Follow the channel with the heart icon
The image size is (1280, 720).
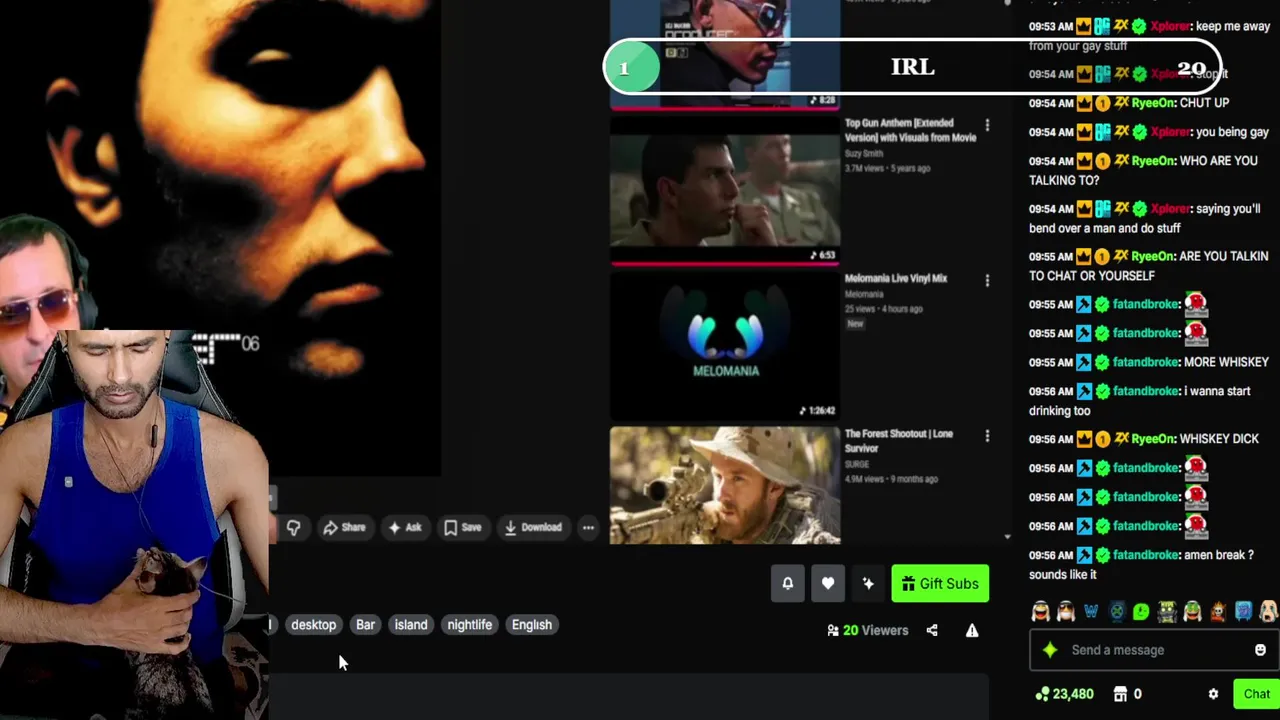(x=828, y=584)
